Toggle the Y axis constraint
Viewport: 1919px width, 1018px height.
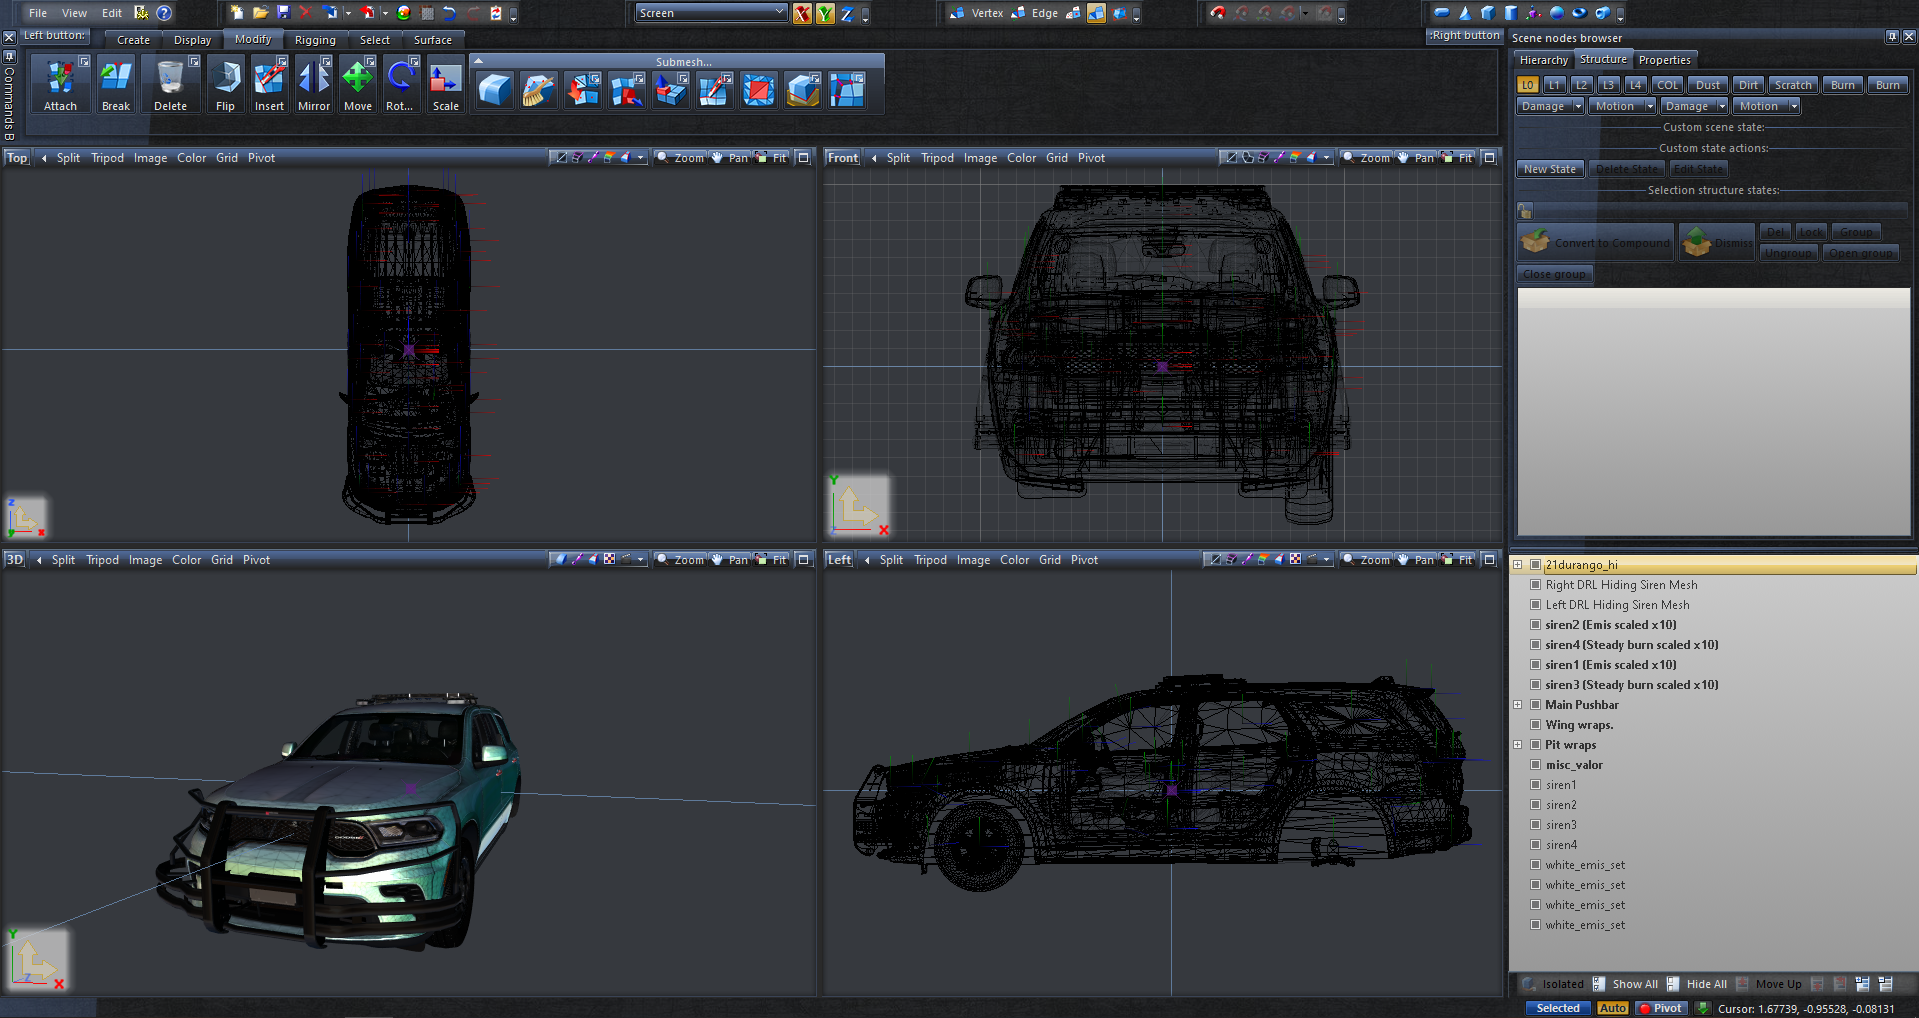(x=825, y=13)
